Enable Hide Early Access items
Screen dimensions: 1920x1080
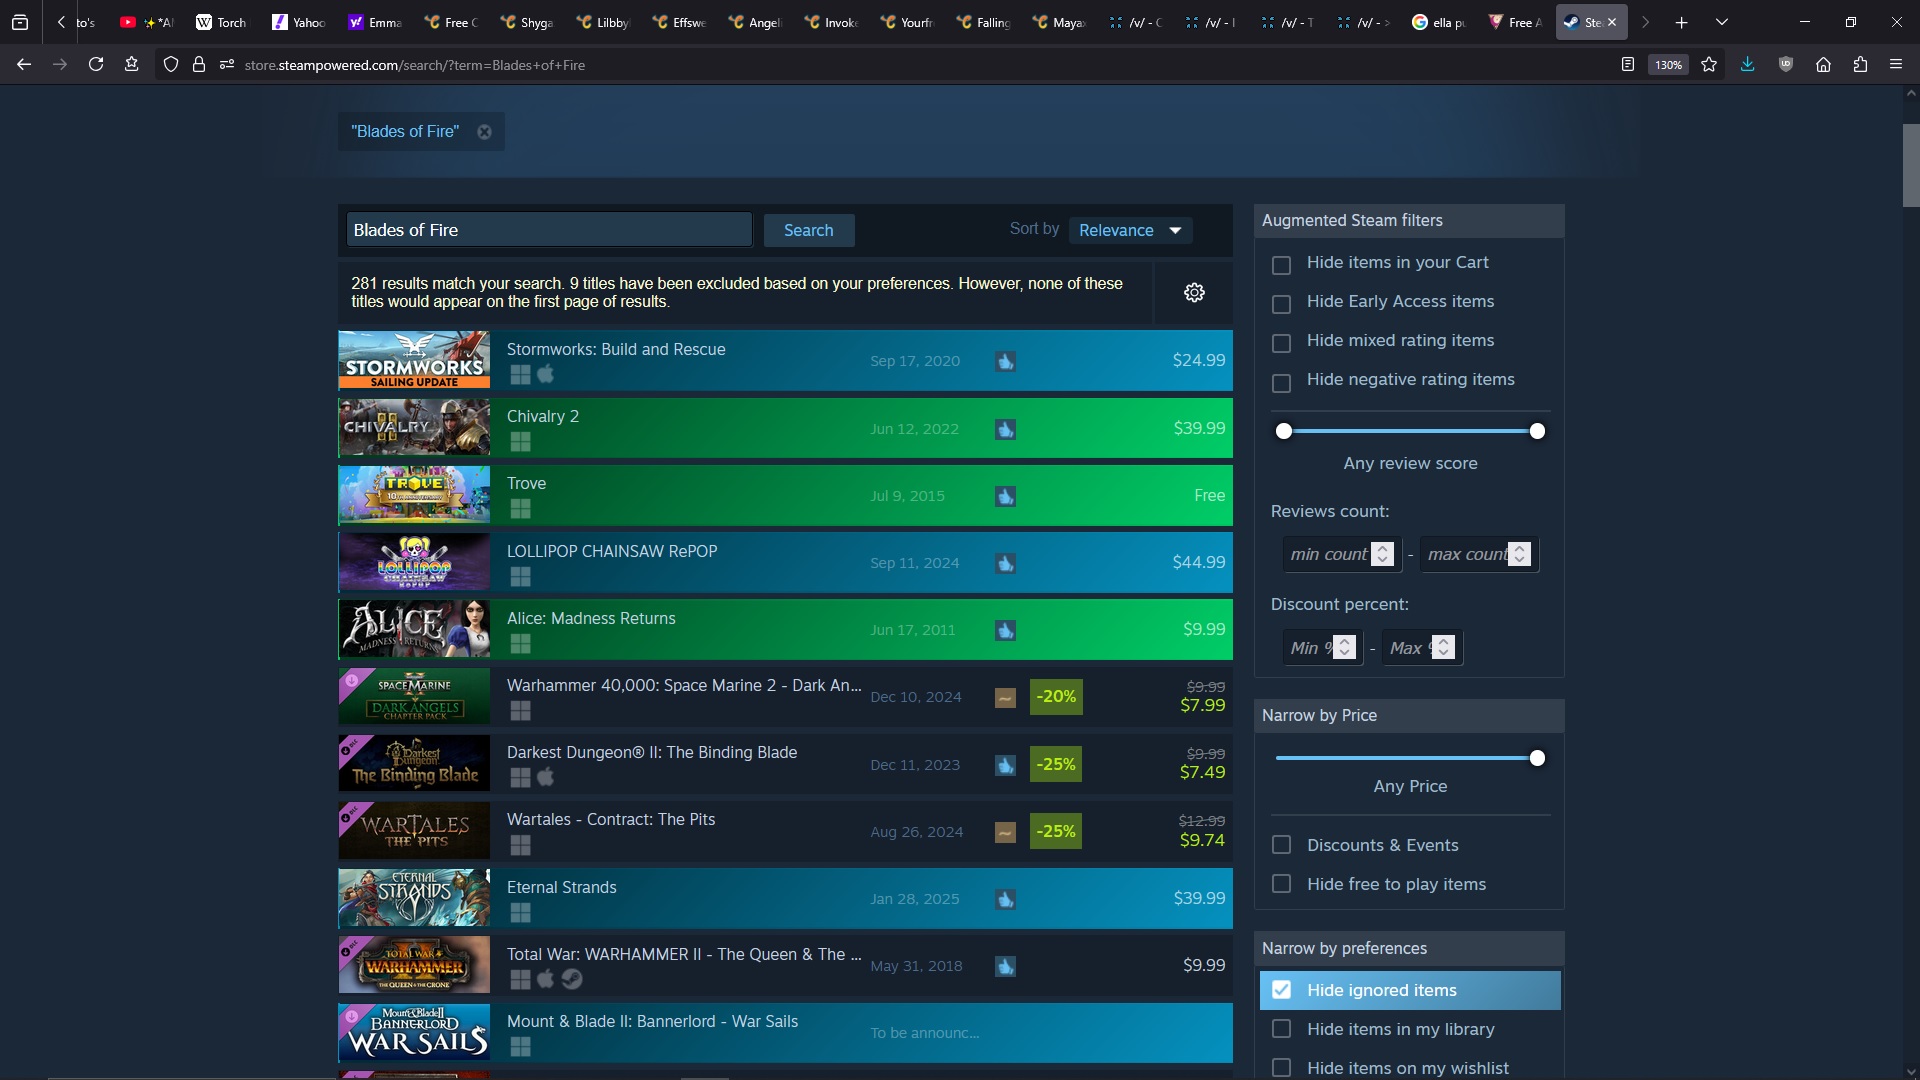(x=1281, y=304)
